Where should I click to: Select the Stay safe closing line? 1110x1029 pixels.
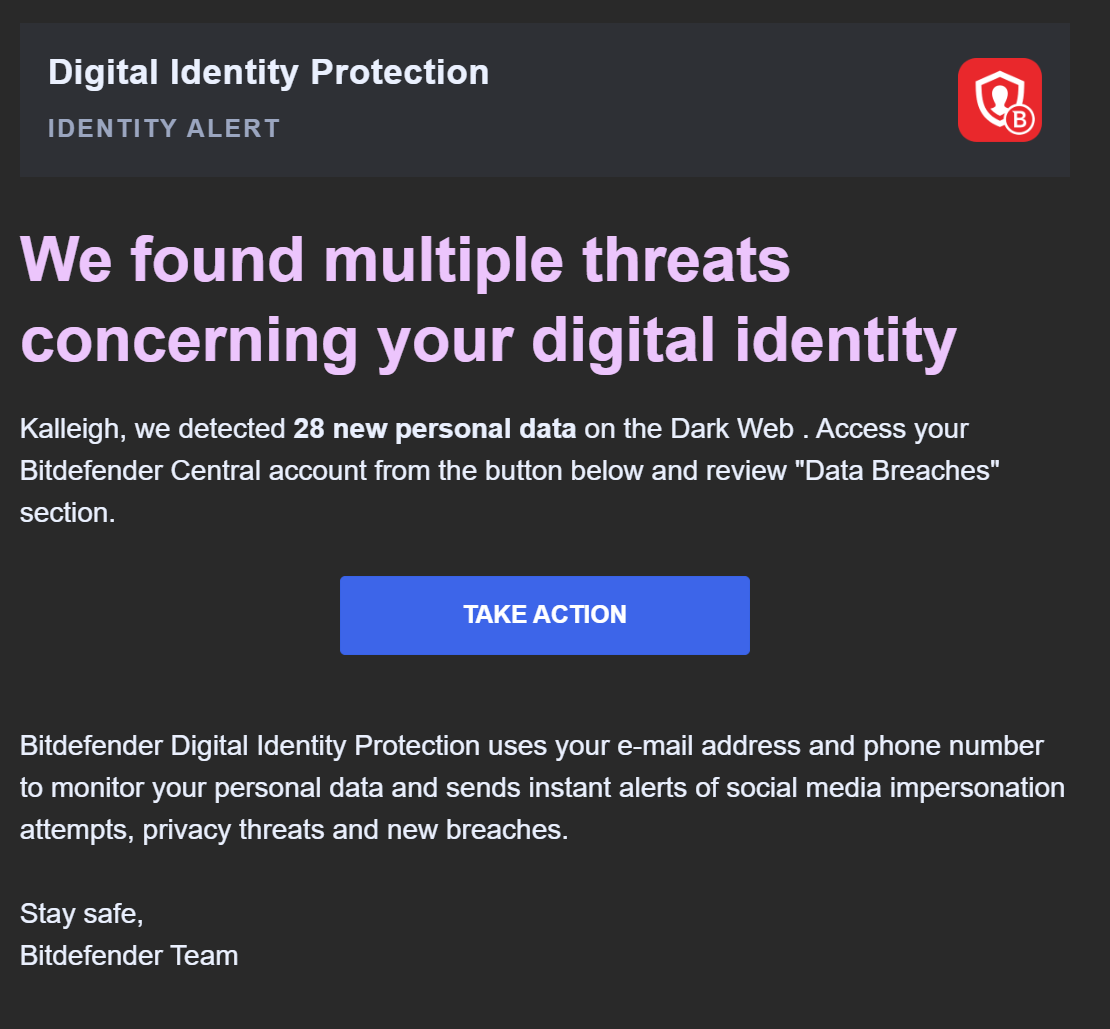pos(81,913)
